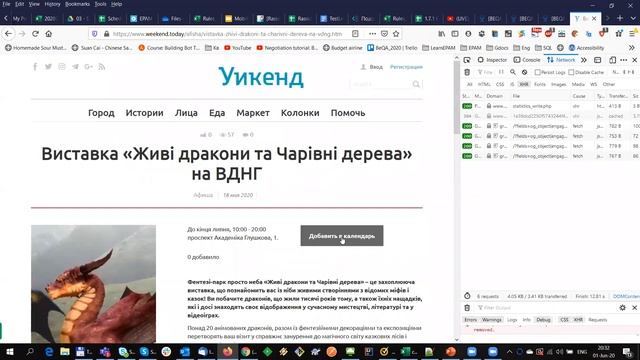Open the Telegram social icon on Уикенд
Screen dimensions: 640x360
[x=75, y=67]
